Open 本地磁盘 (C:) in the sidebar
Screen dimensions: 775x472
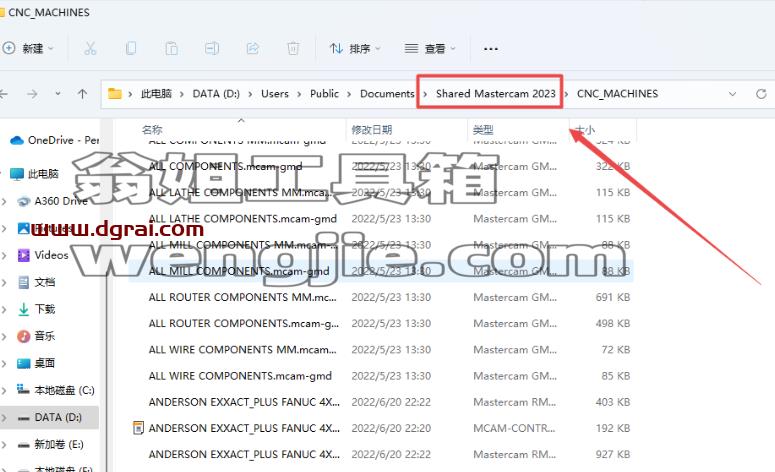(x=55, y=390)
